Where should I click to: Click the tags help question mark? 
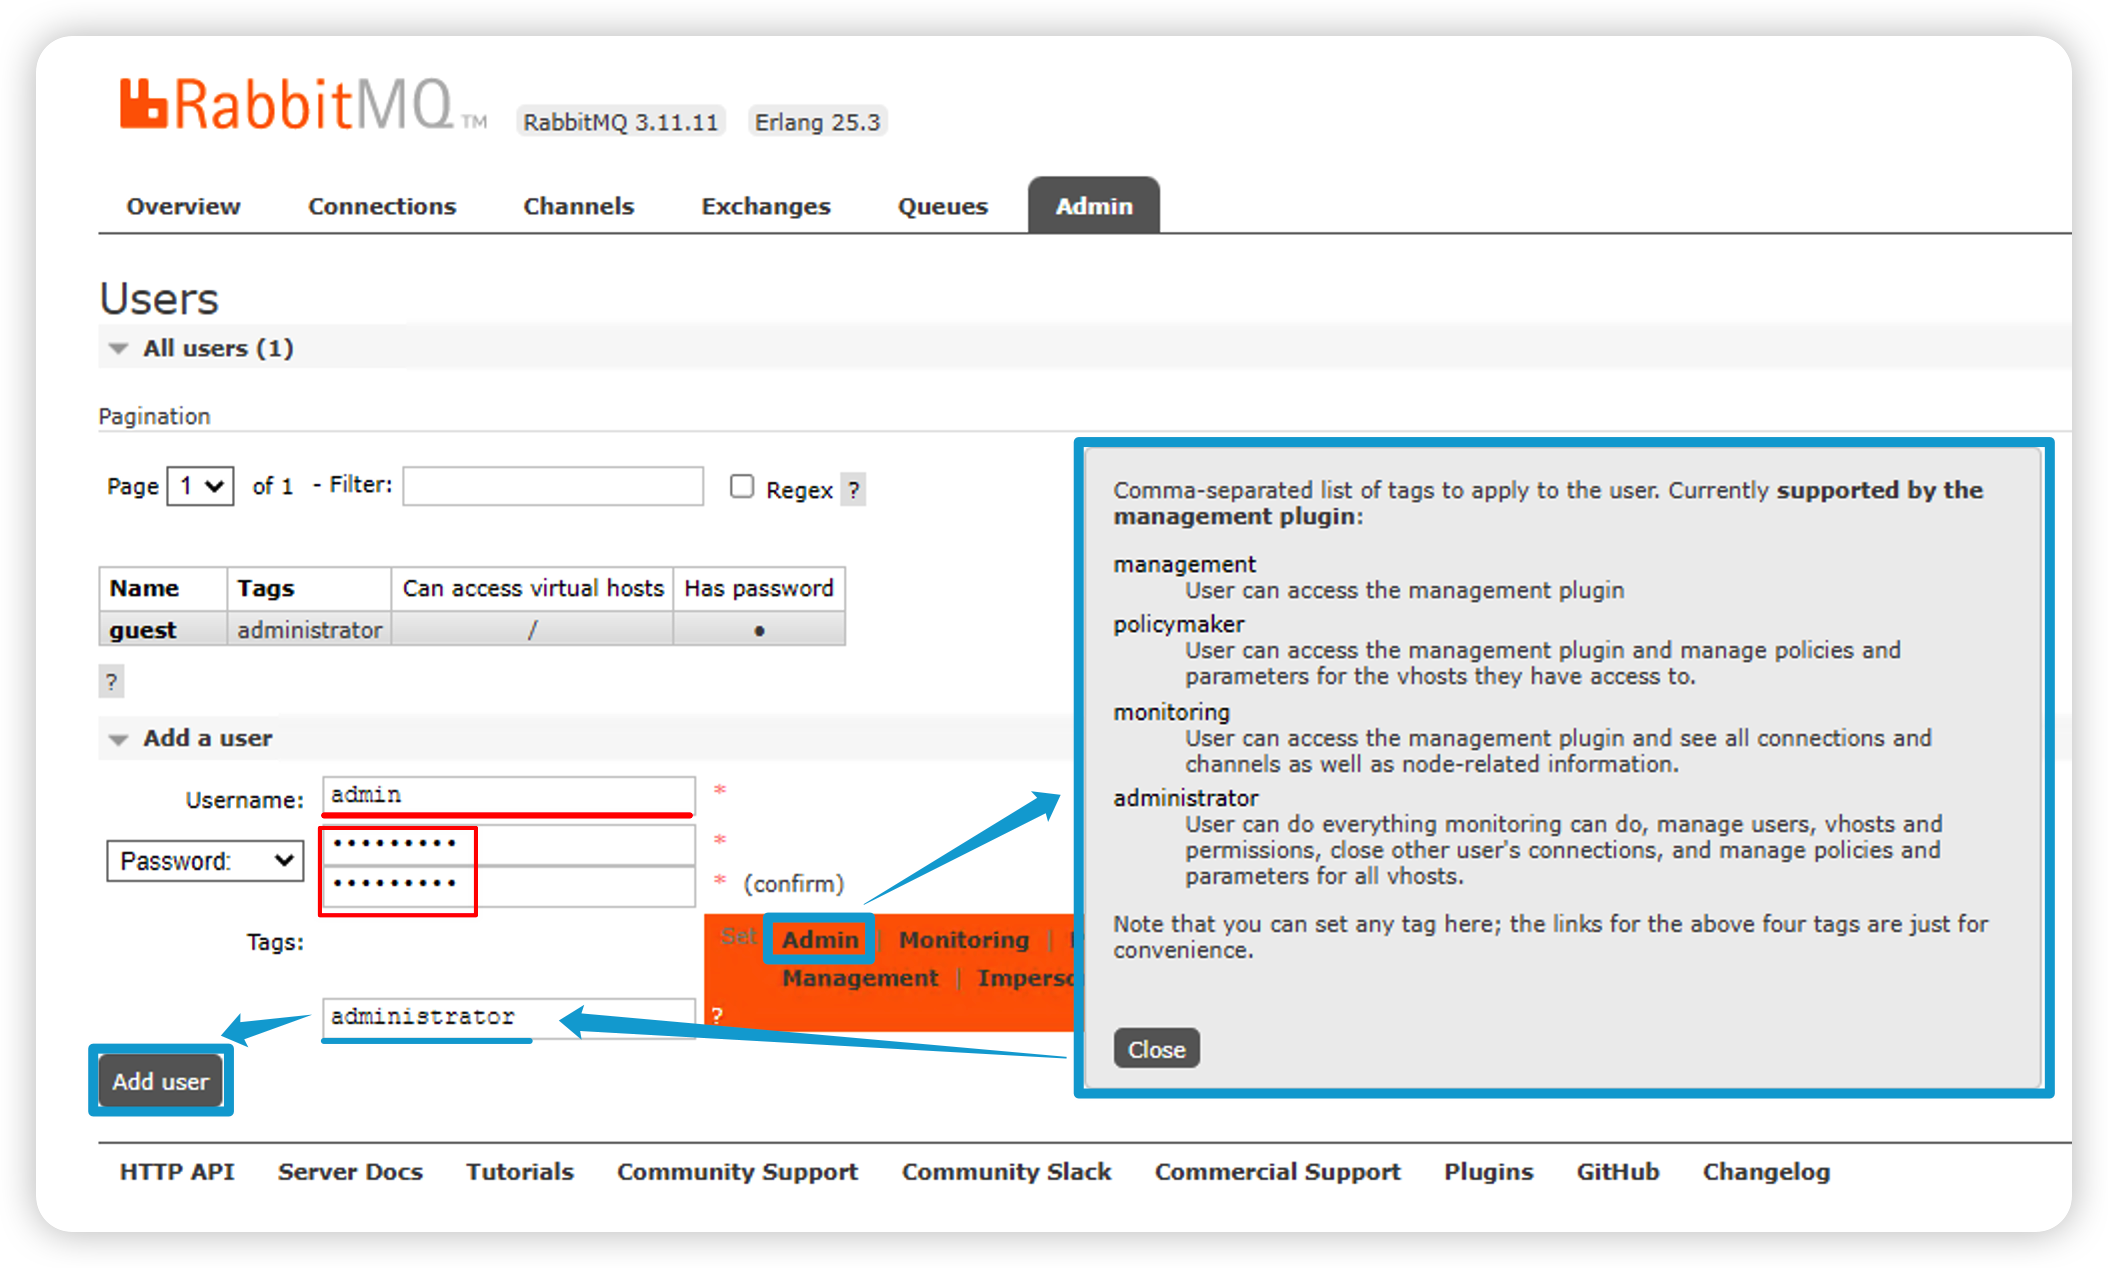[717, 1015]
